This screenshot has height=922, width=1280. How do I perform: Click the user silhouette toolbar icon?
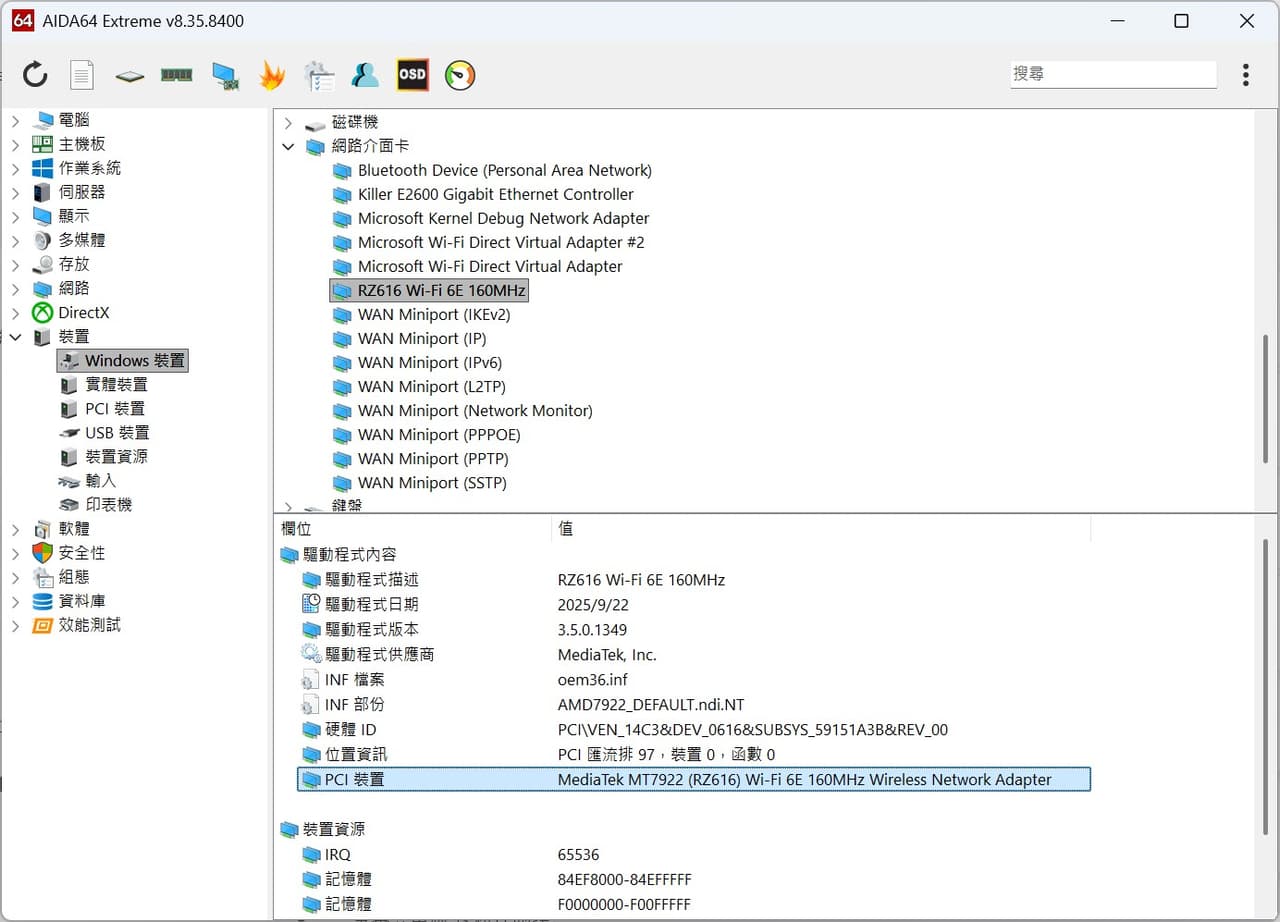365,75
